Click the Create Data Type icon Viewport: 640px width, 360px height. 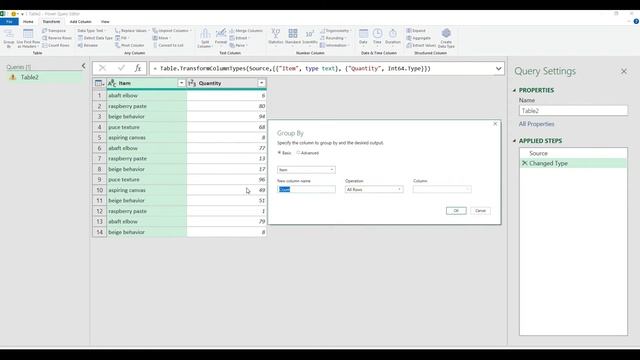pos(446,38)
